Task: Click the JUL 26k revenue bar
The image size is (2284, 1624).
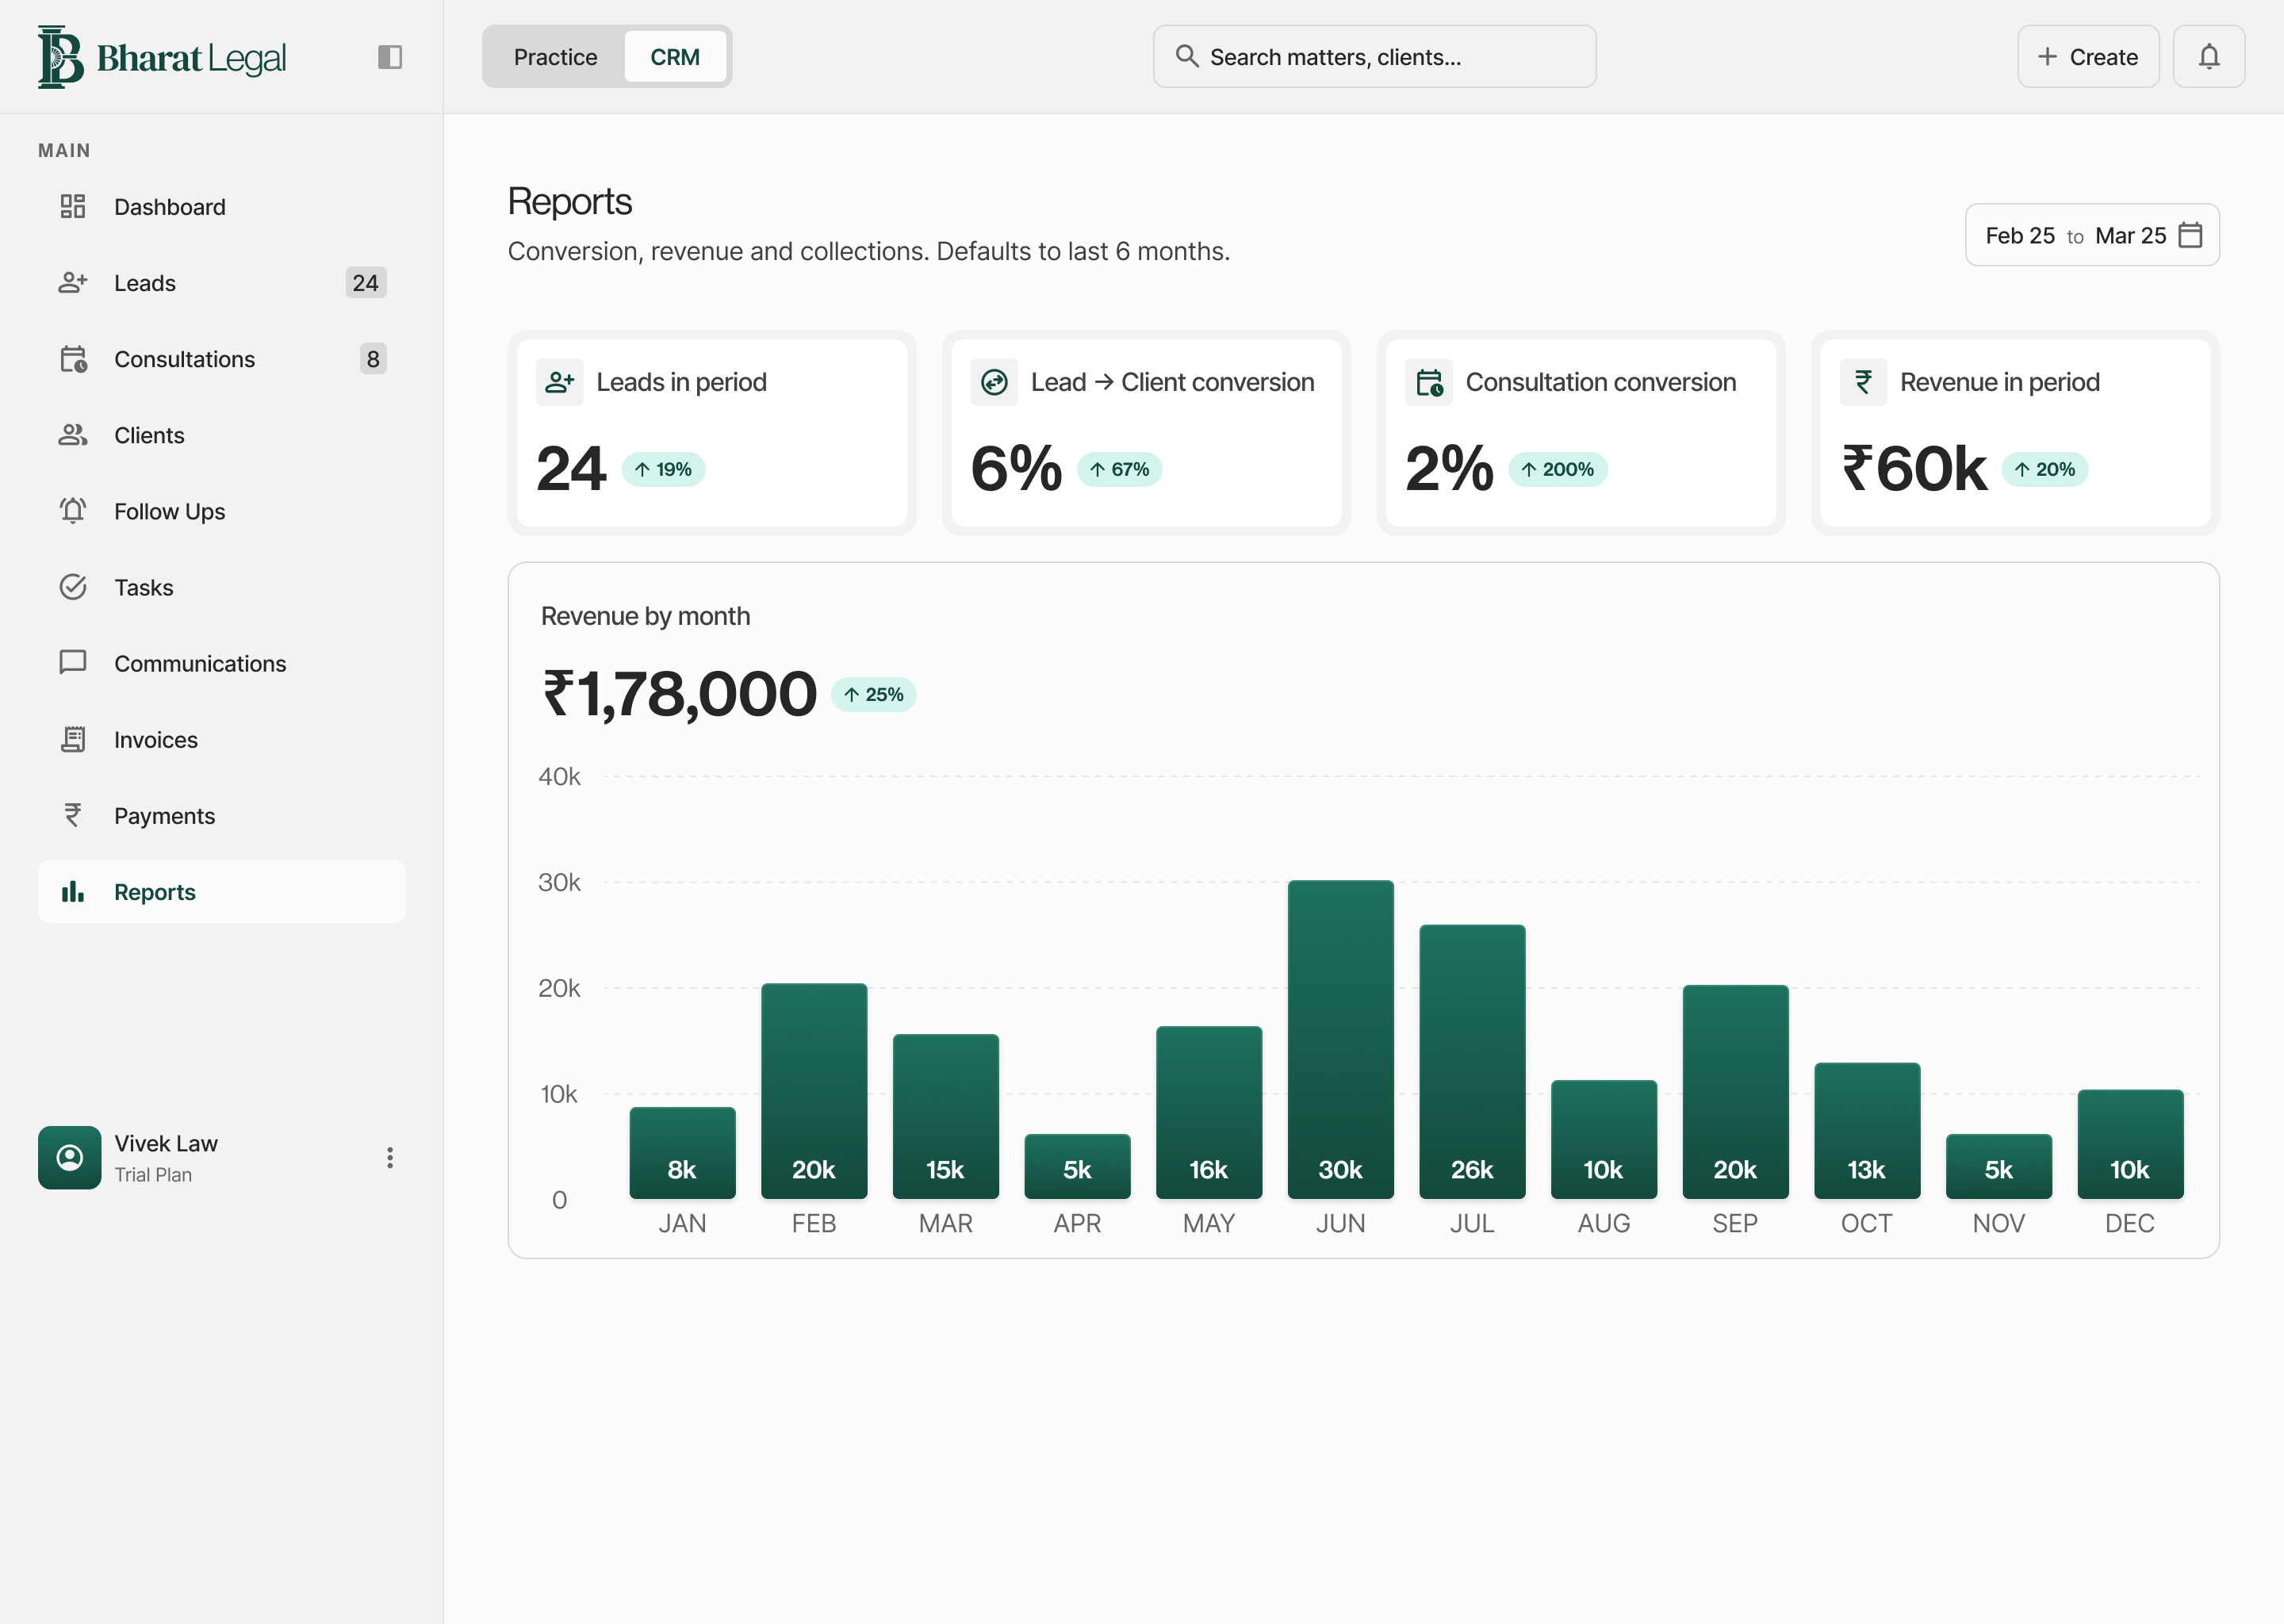Action: pyautogui.click(x=1472, y=1061)
